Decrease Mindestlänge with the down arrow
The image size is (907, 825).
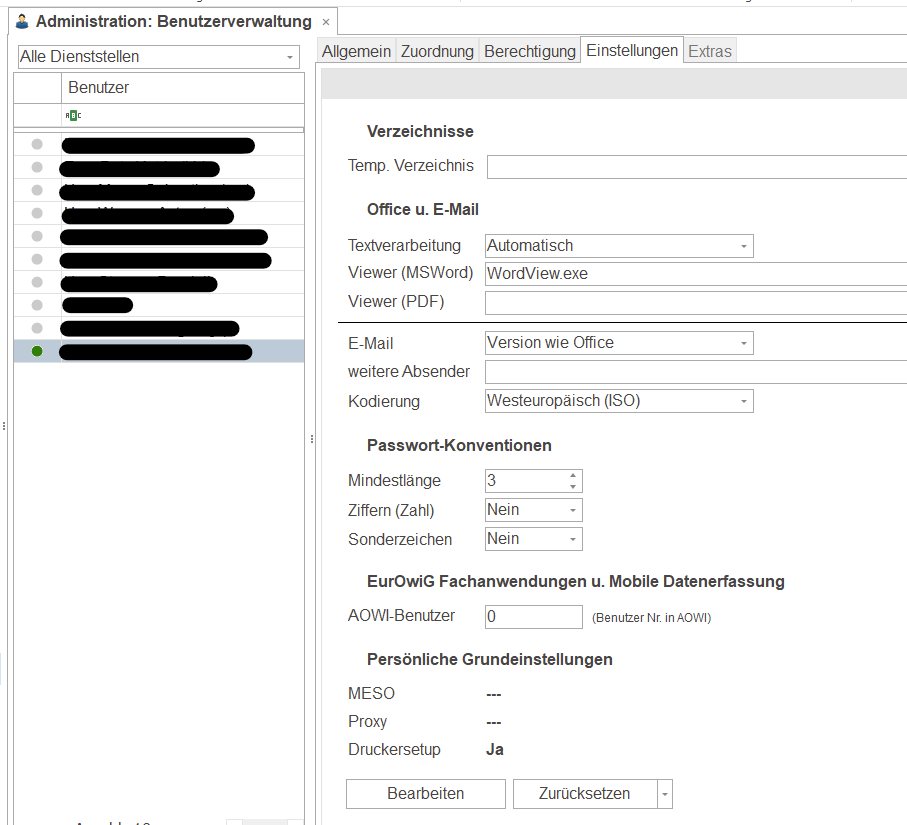tap(572, 487)
